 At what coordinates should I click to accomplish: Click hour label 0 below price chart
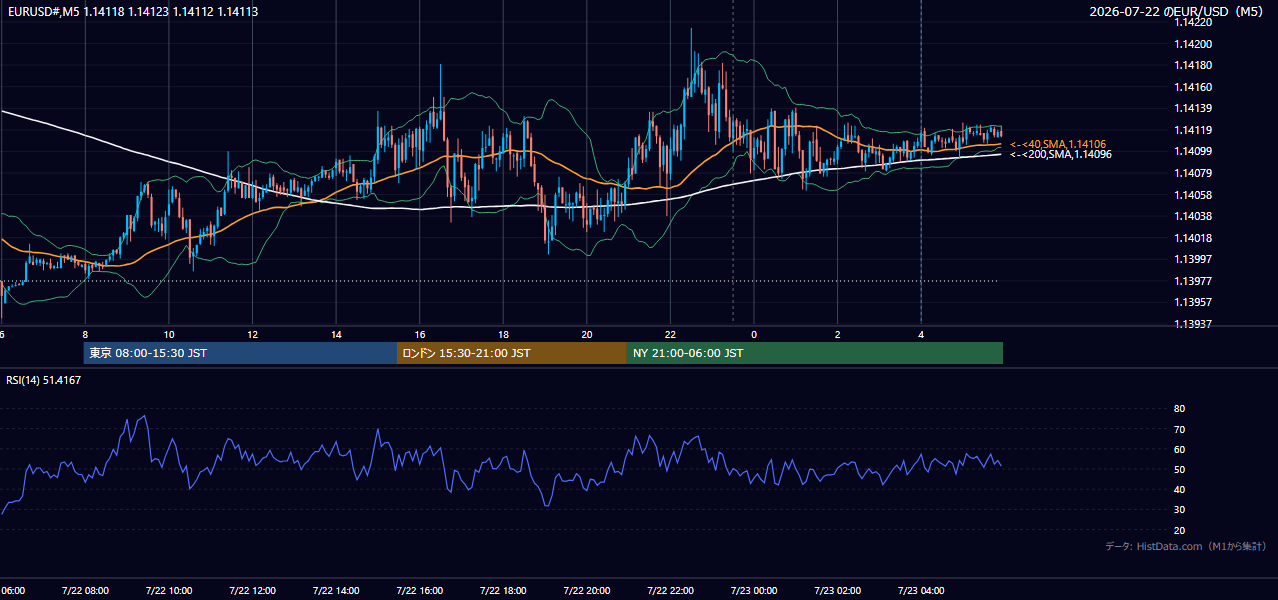pyautogui.click(x=754, y=334)
